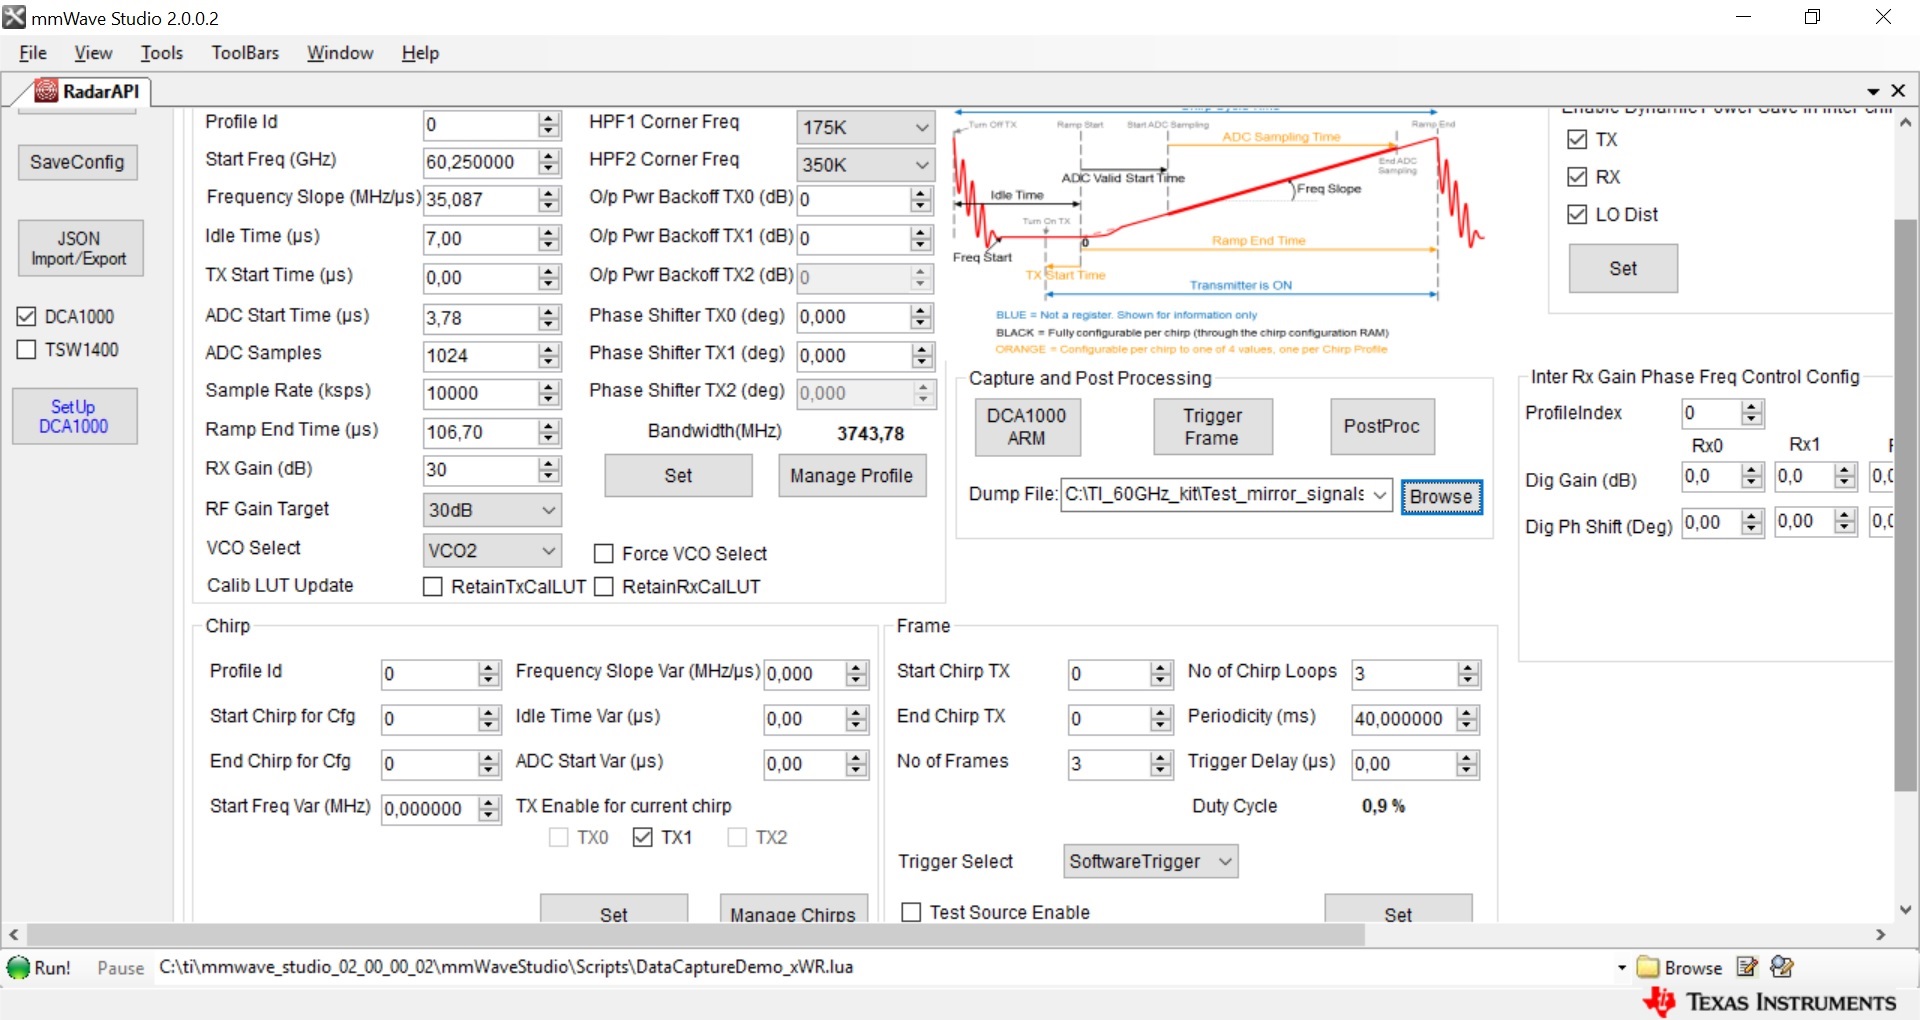Click the Sample Rate (ksps) field
The image size is (1920, 1020).
481,394
